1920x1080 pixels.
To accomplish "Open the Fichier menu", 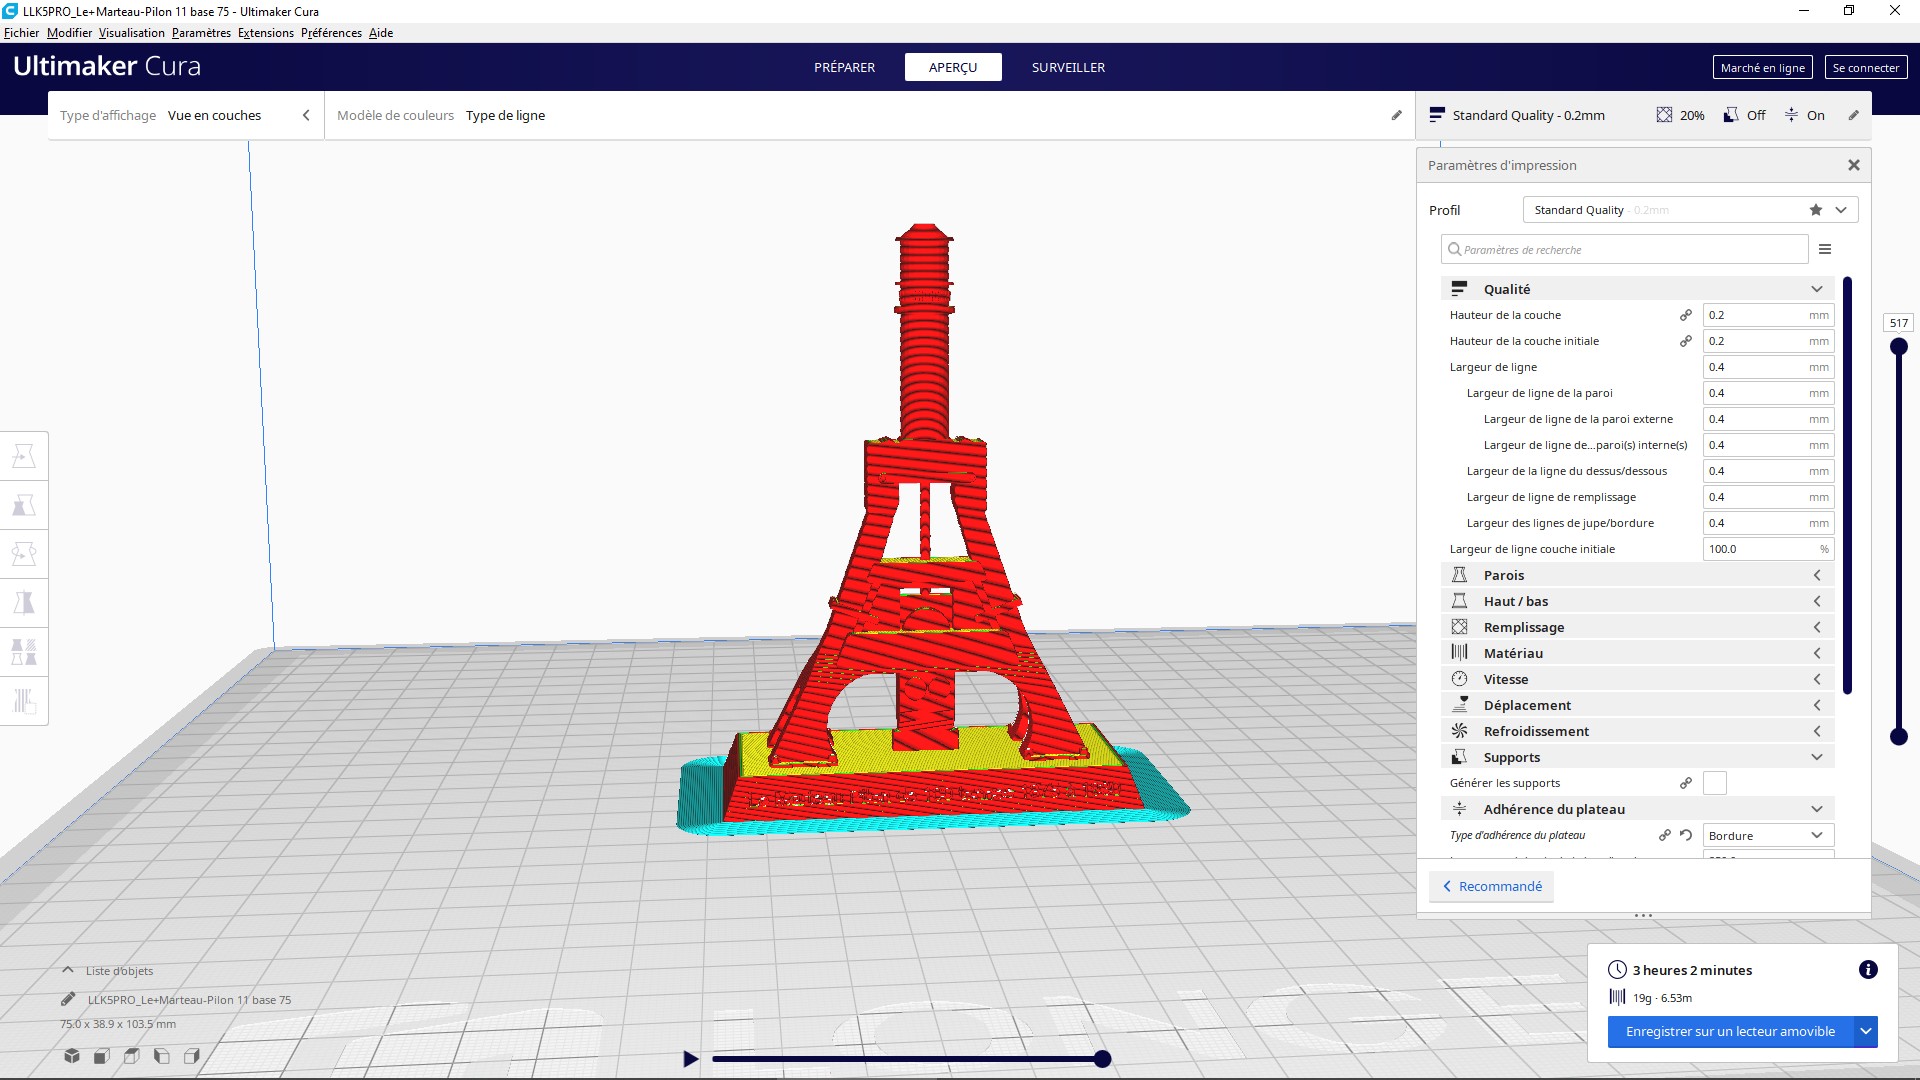I will click(x=21, y=33).
